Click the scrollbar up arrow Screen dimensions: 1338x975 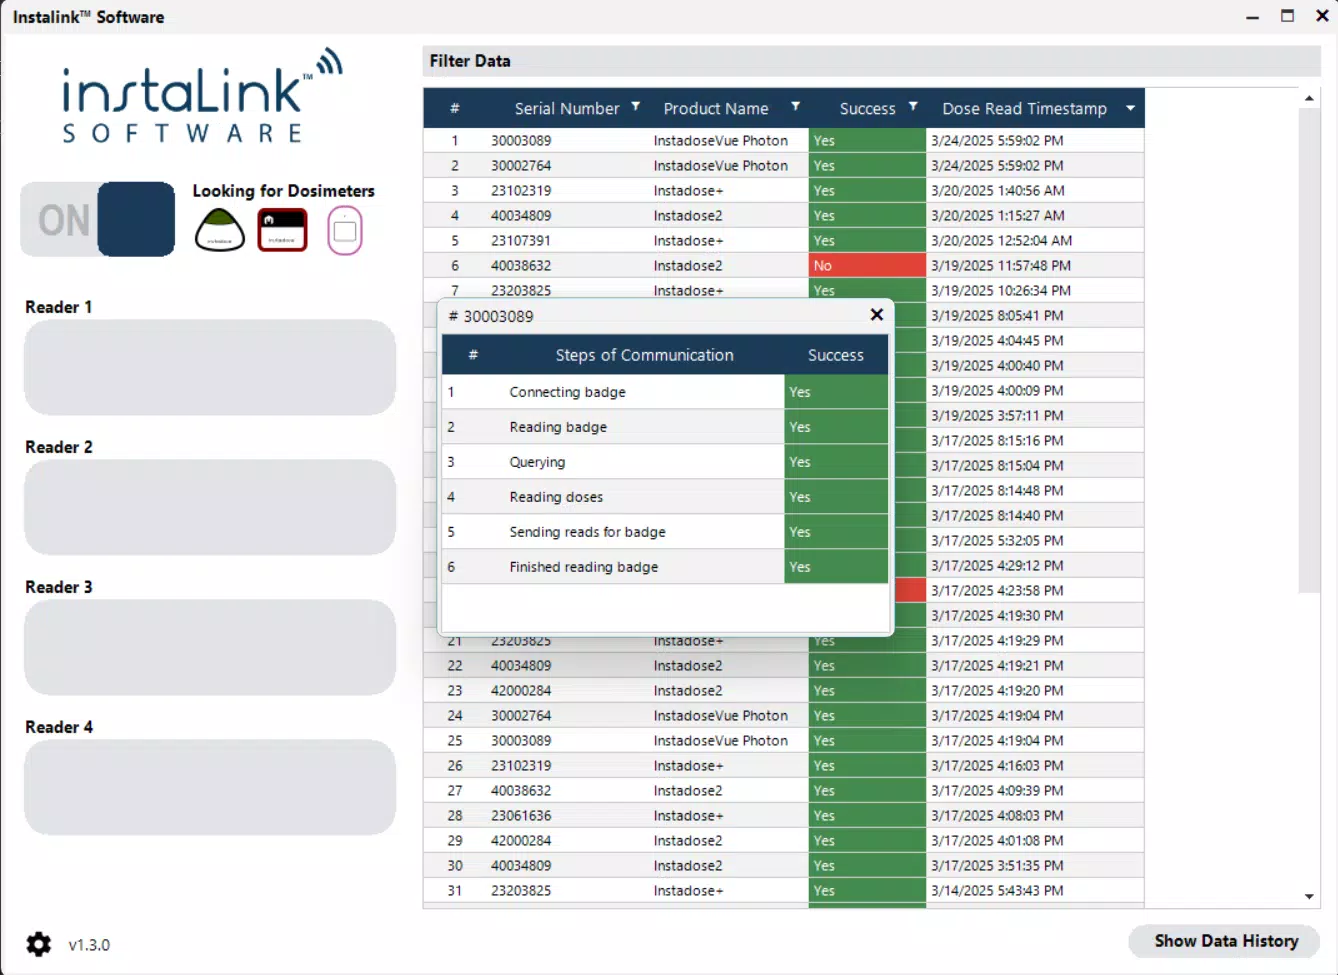point(1309,98)
